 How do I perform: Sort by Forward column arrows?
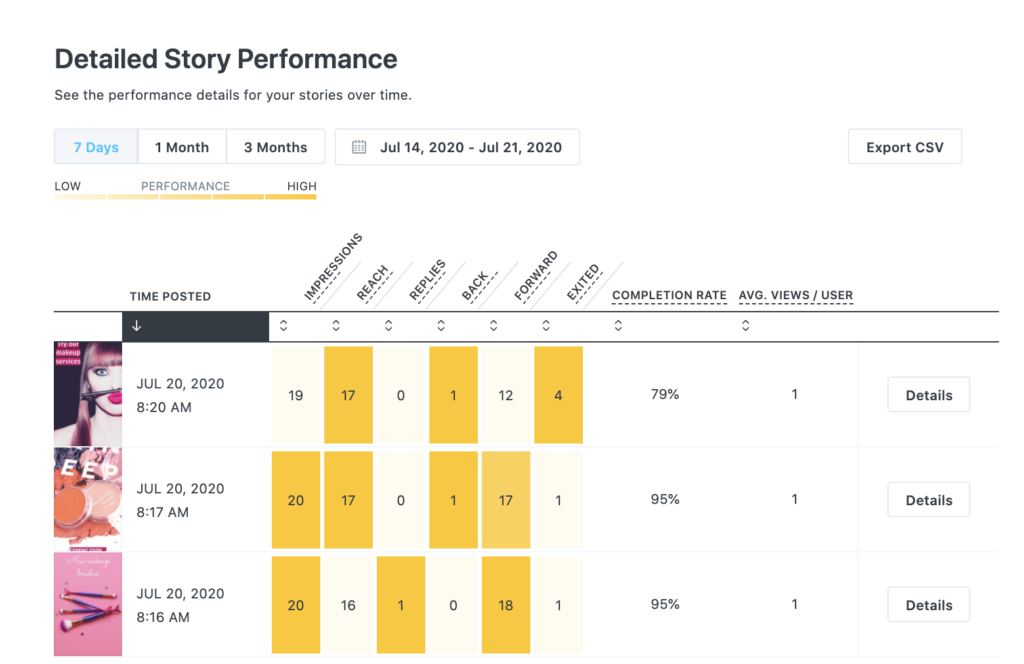[x=494, y=326]
